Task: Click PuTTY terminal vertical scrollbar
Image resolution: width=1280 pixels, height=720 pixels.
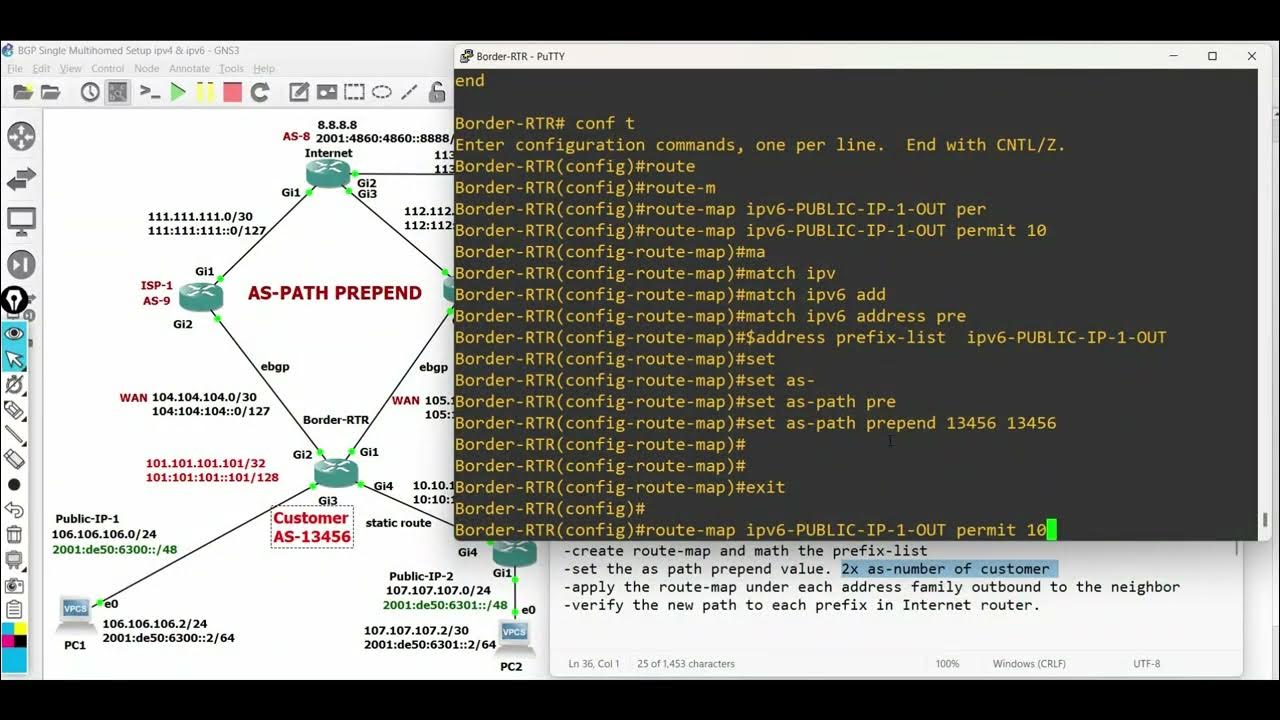Action: coord(1265,305)
